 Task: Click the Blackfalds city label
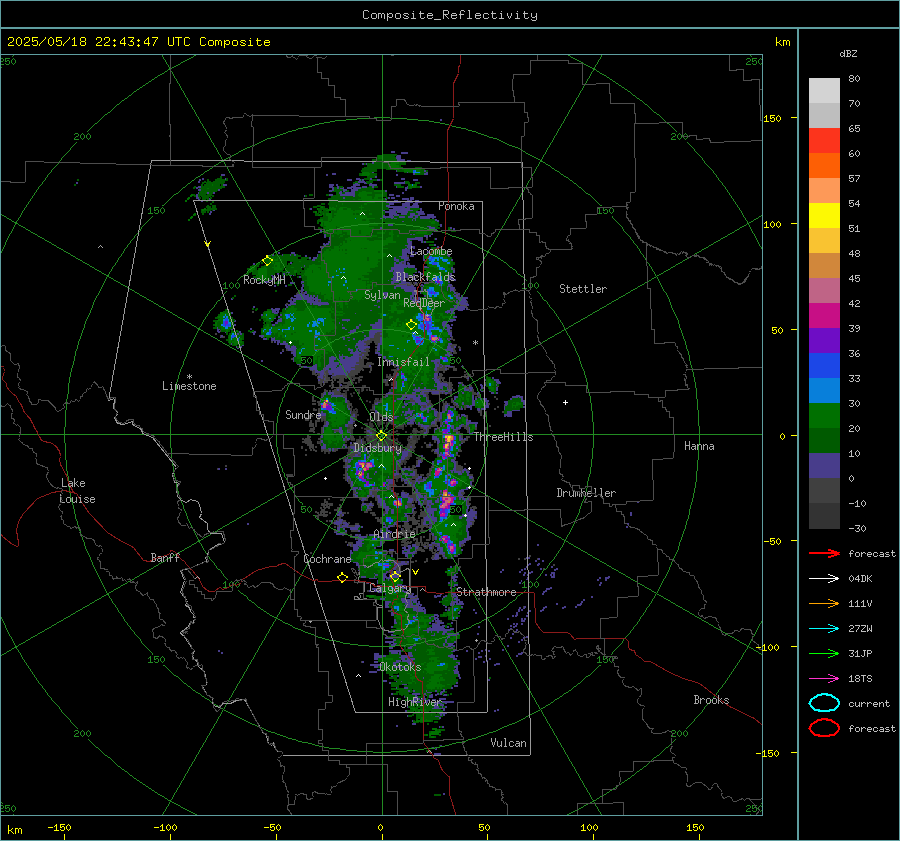(425, 277)
